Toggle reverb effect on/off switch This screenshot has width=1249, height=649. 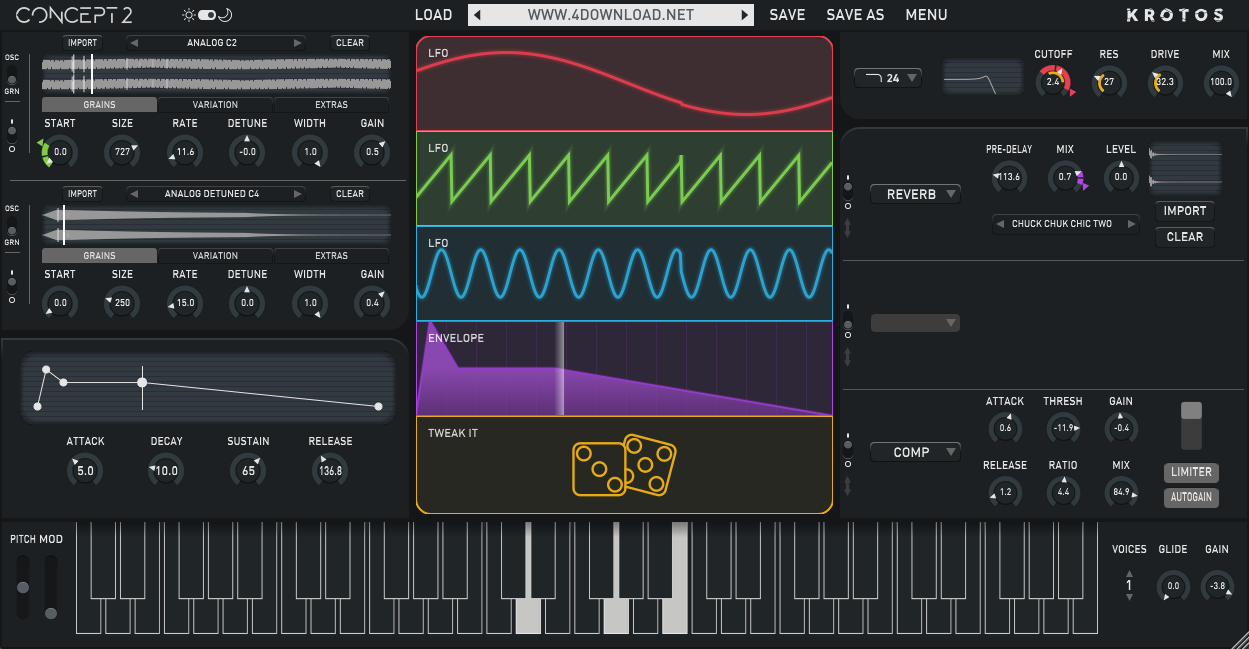tap(849, 187)
